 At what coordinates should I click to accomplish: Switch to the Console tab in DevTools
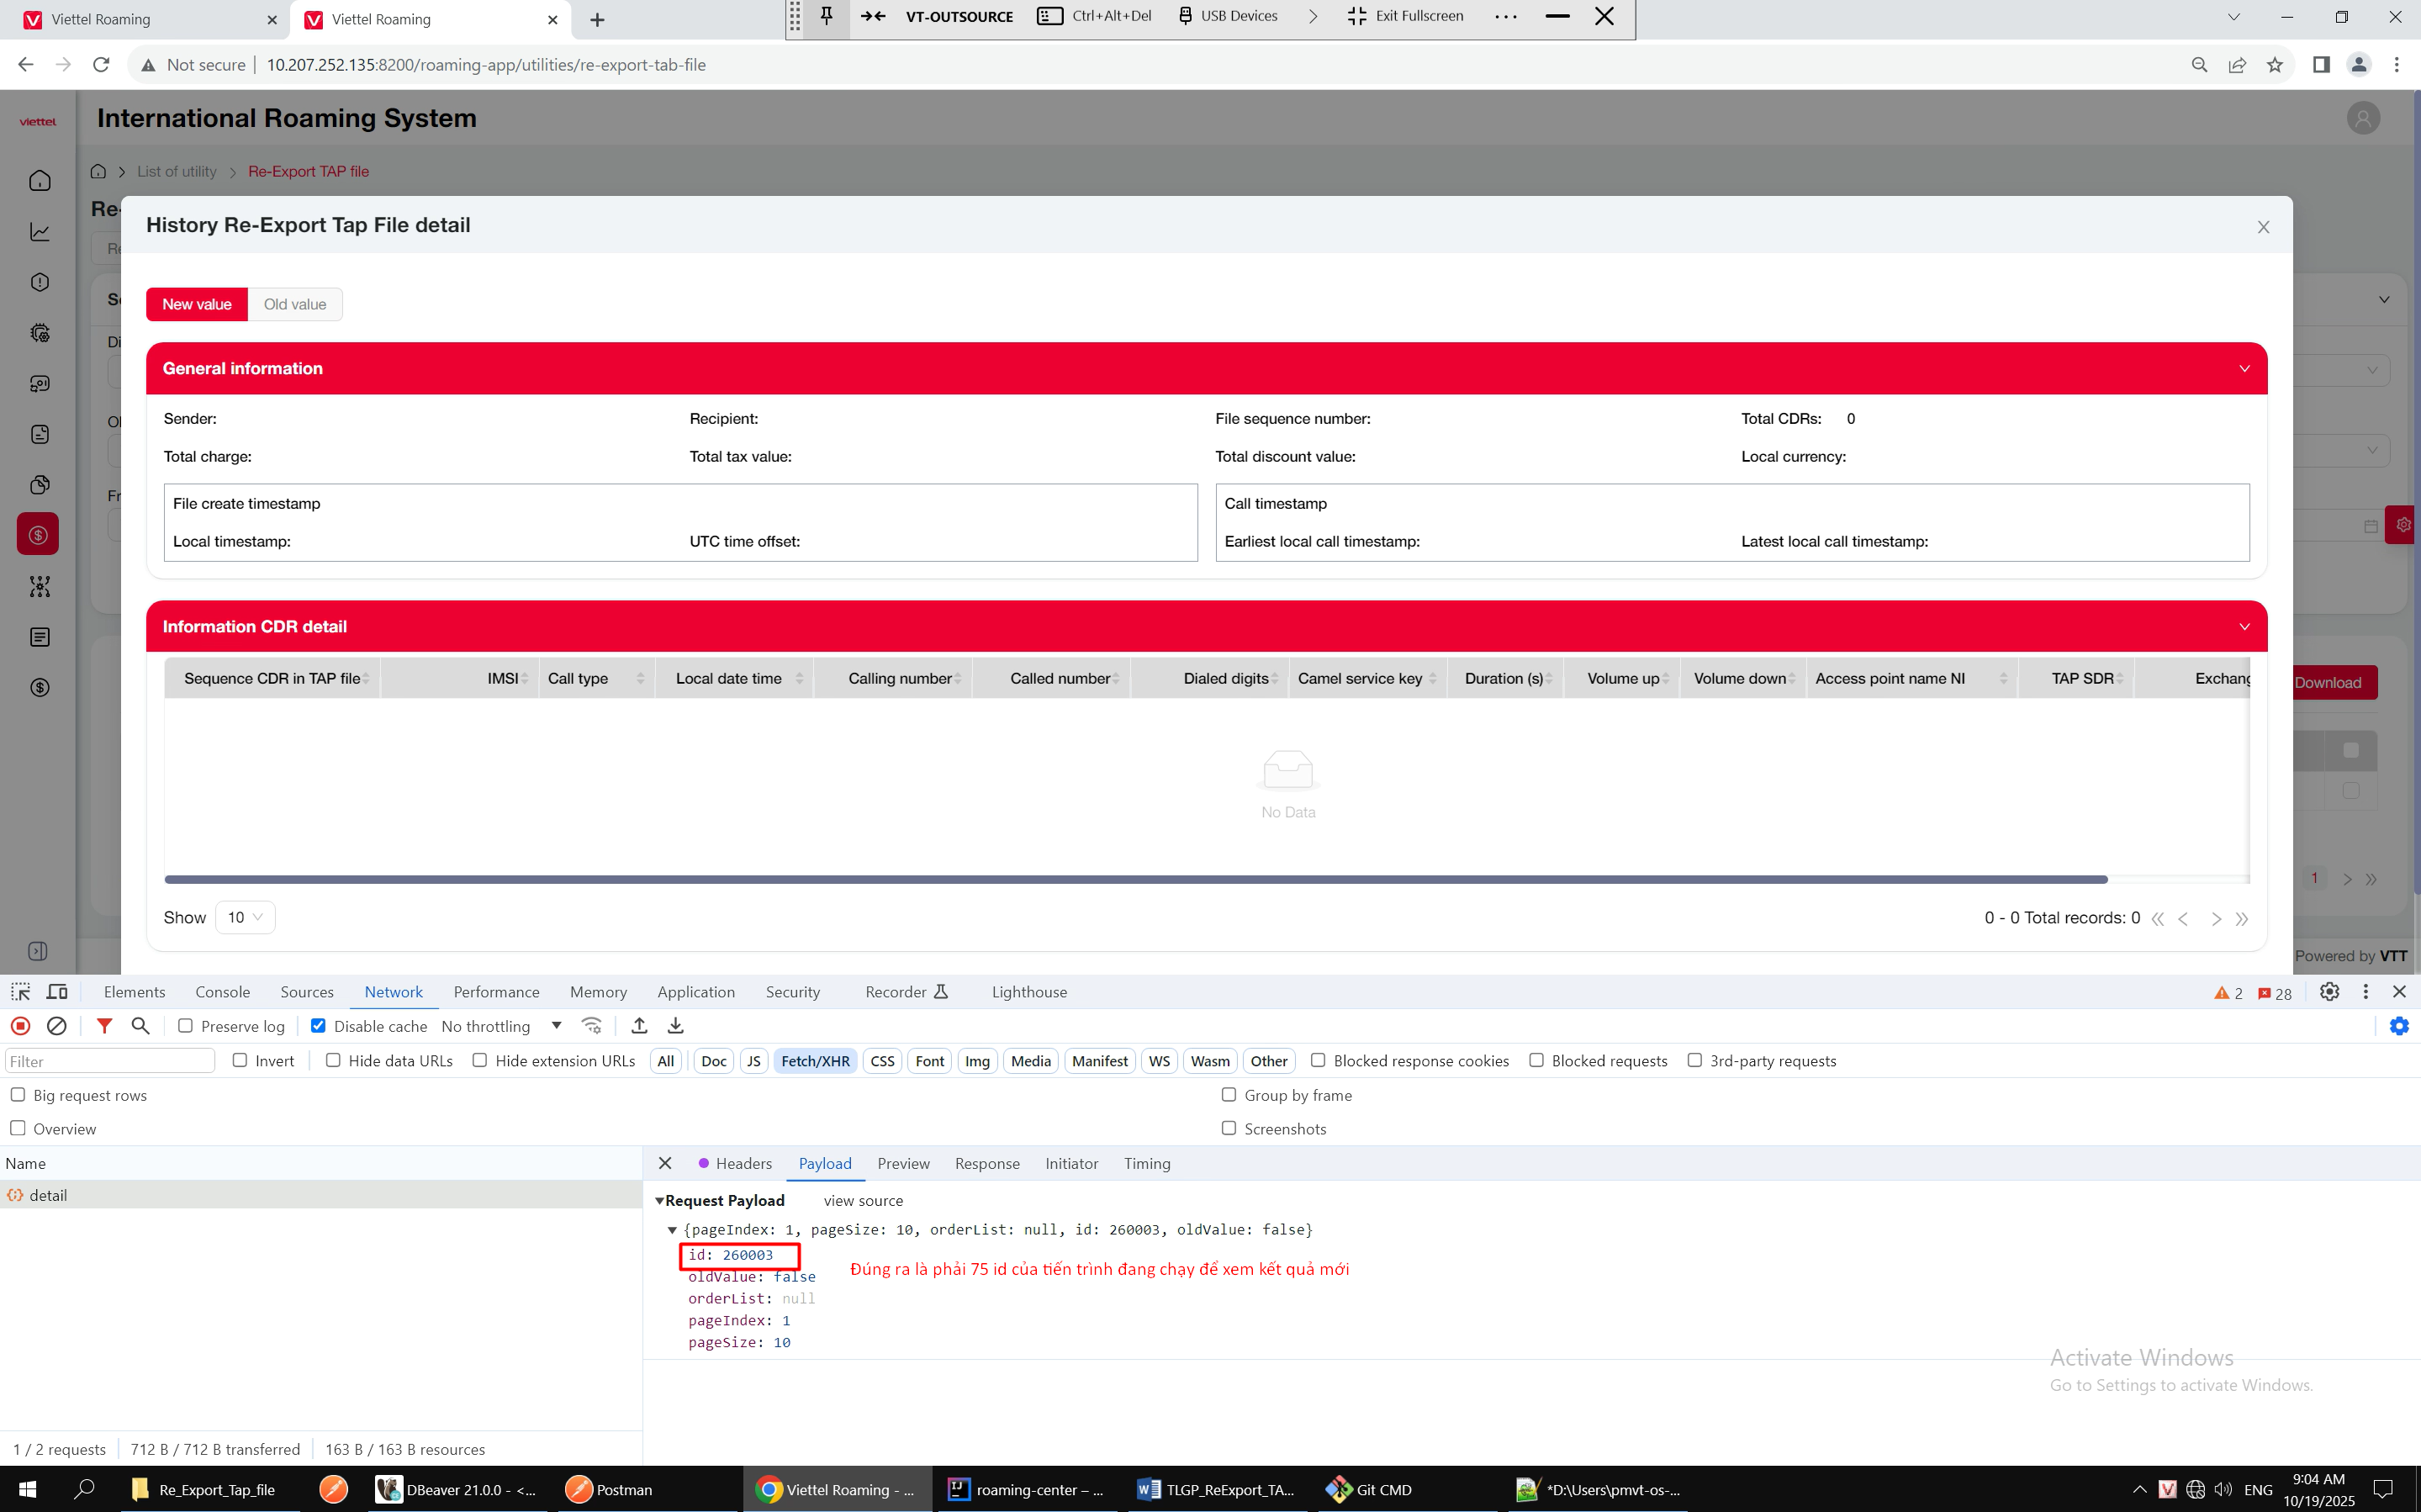pyautogui.click(x=222, y=992)
